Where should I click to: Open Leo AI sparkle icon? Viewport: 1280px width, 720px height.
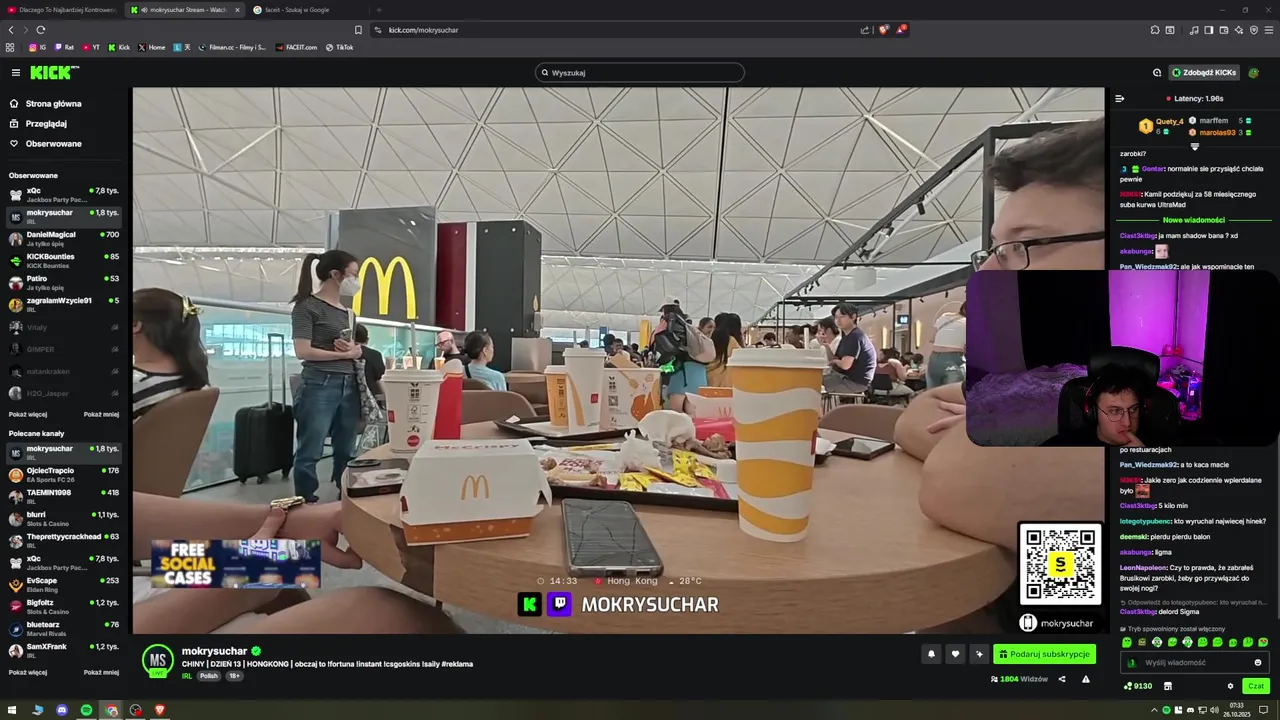(x=1239, y=30)
